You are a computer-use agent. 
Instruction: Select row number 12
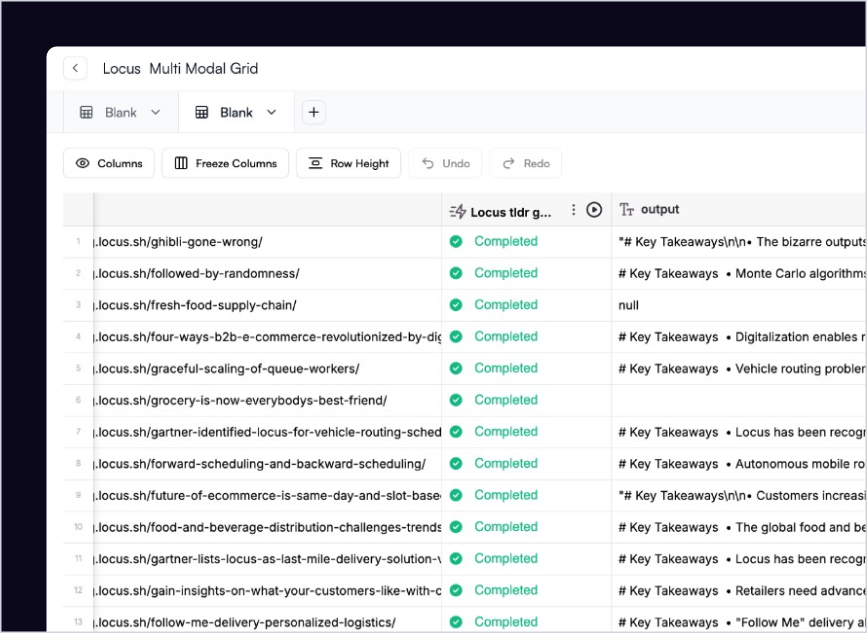tap(78, 590)
